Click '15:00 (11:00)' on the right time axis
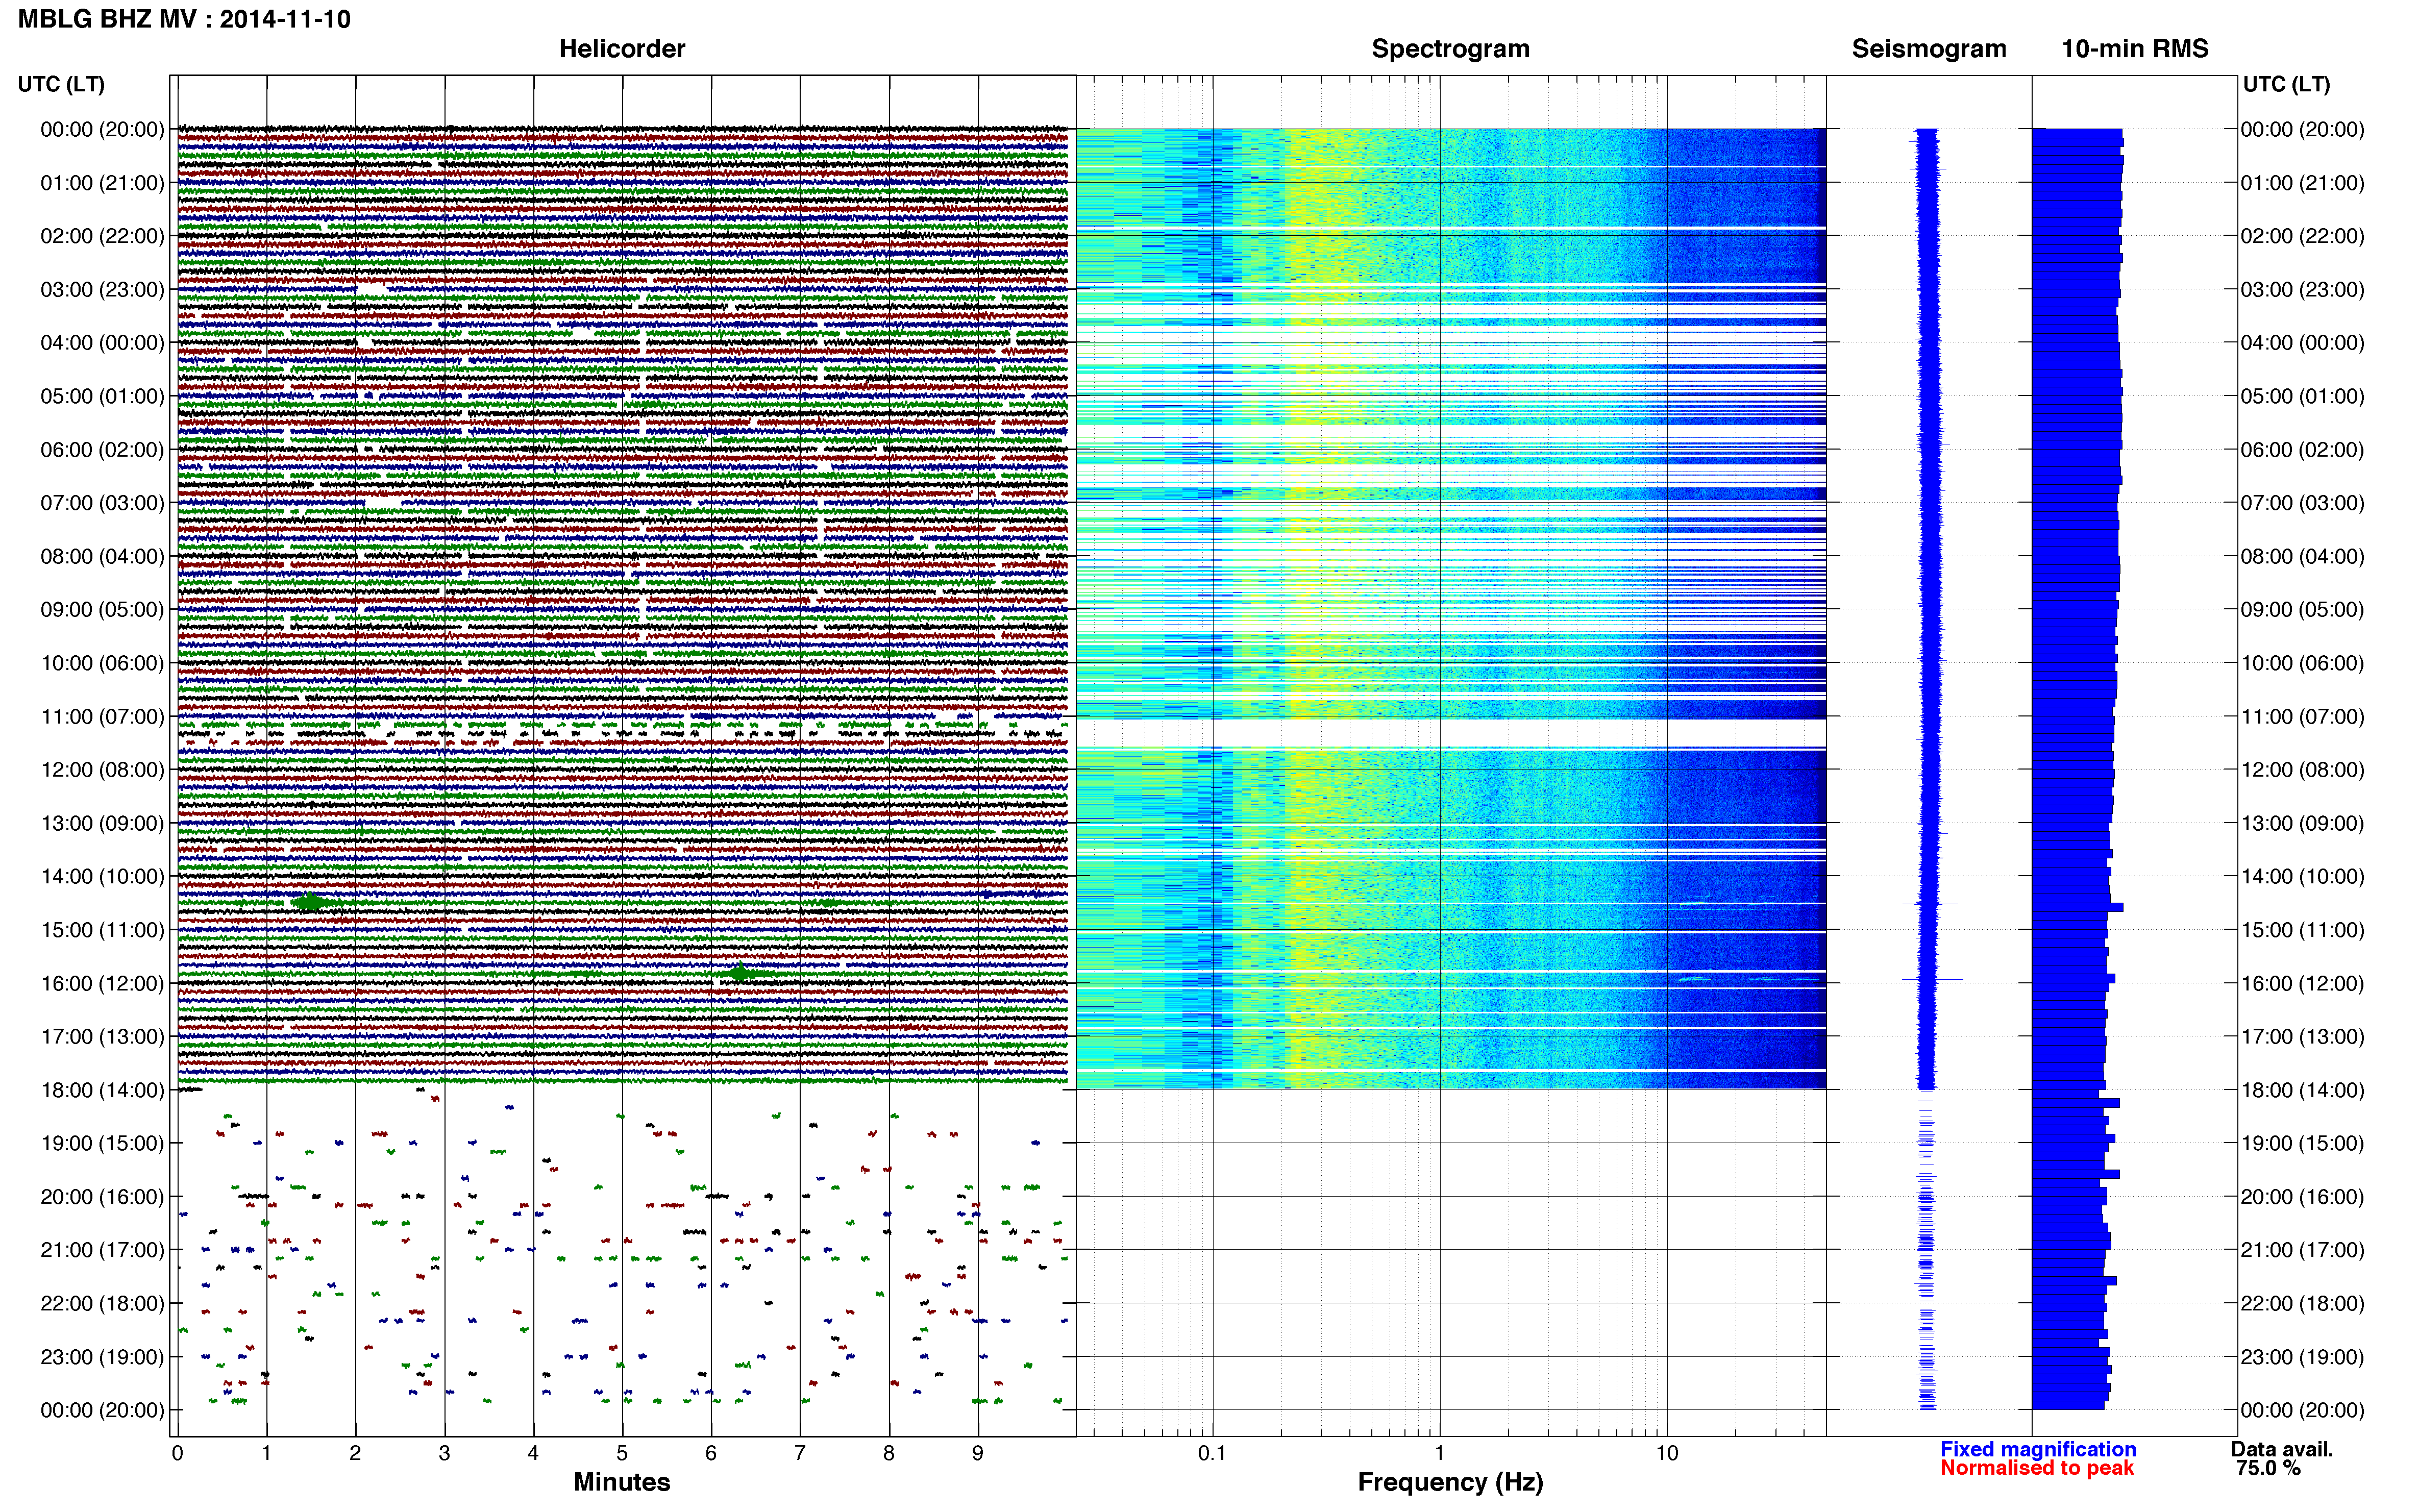This screenshot has height=1512, width=2419. (x=2302, y=930)
